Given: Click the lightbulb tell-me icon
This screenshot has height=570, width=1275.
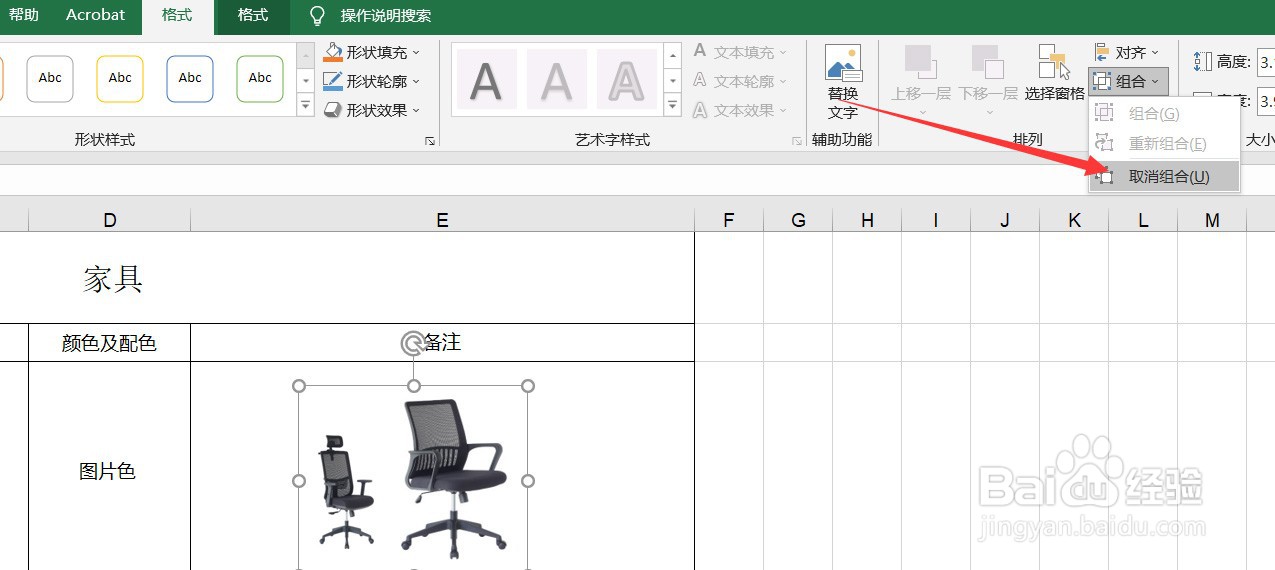Looking at the screenshot, I should pos(318,16).
